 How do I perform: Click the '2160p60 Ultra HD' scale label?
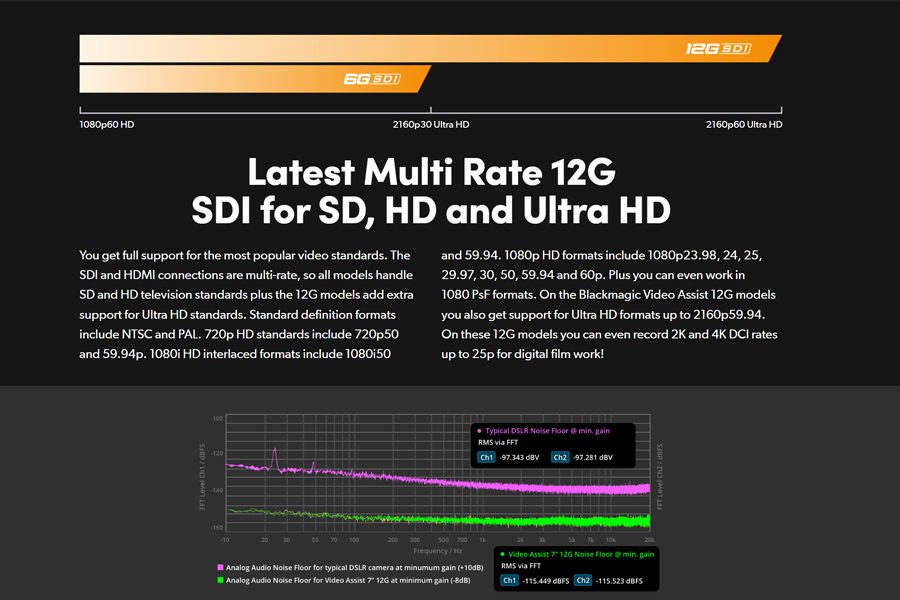point(744,125)
